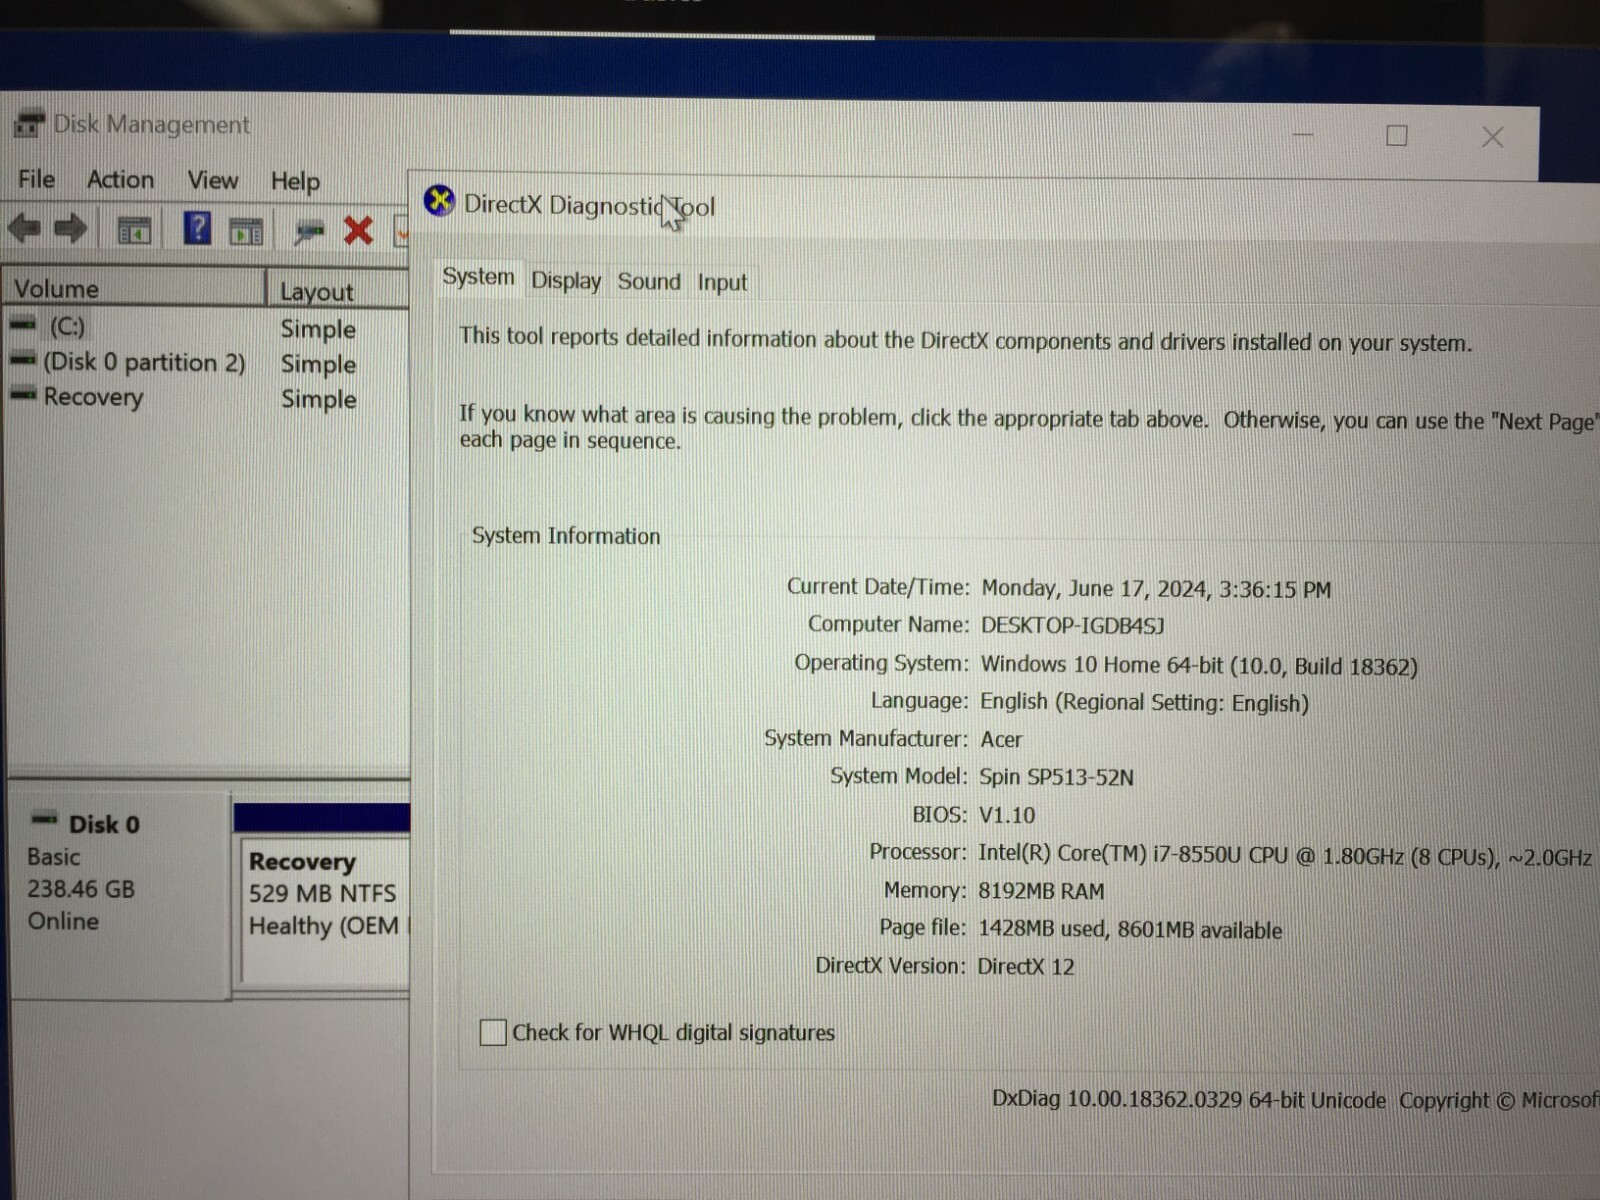The image size is (1600, 1200).
Task: Sort by the Layout column header
Action: pyautogui.click(x=338, y=291)
